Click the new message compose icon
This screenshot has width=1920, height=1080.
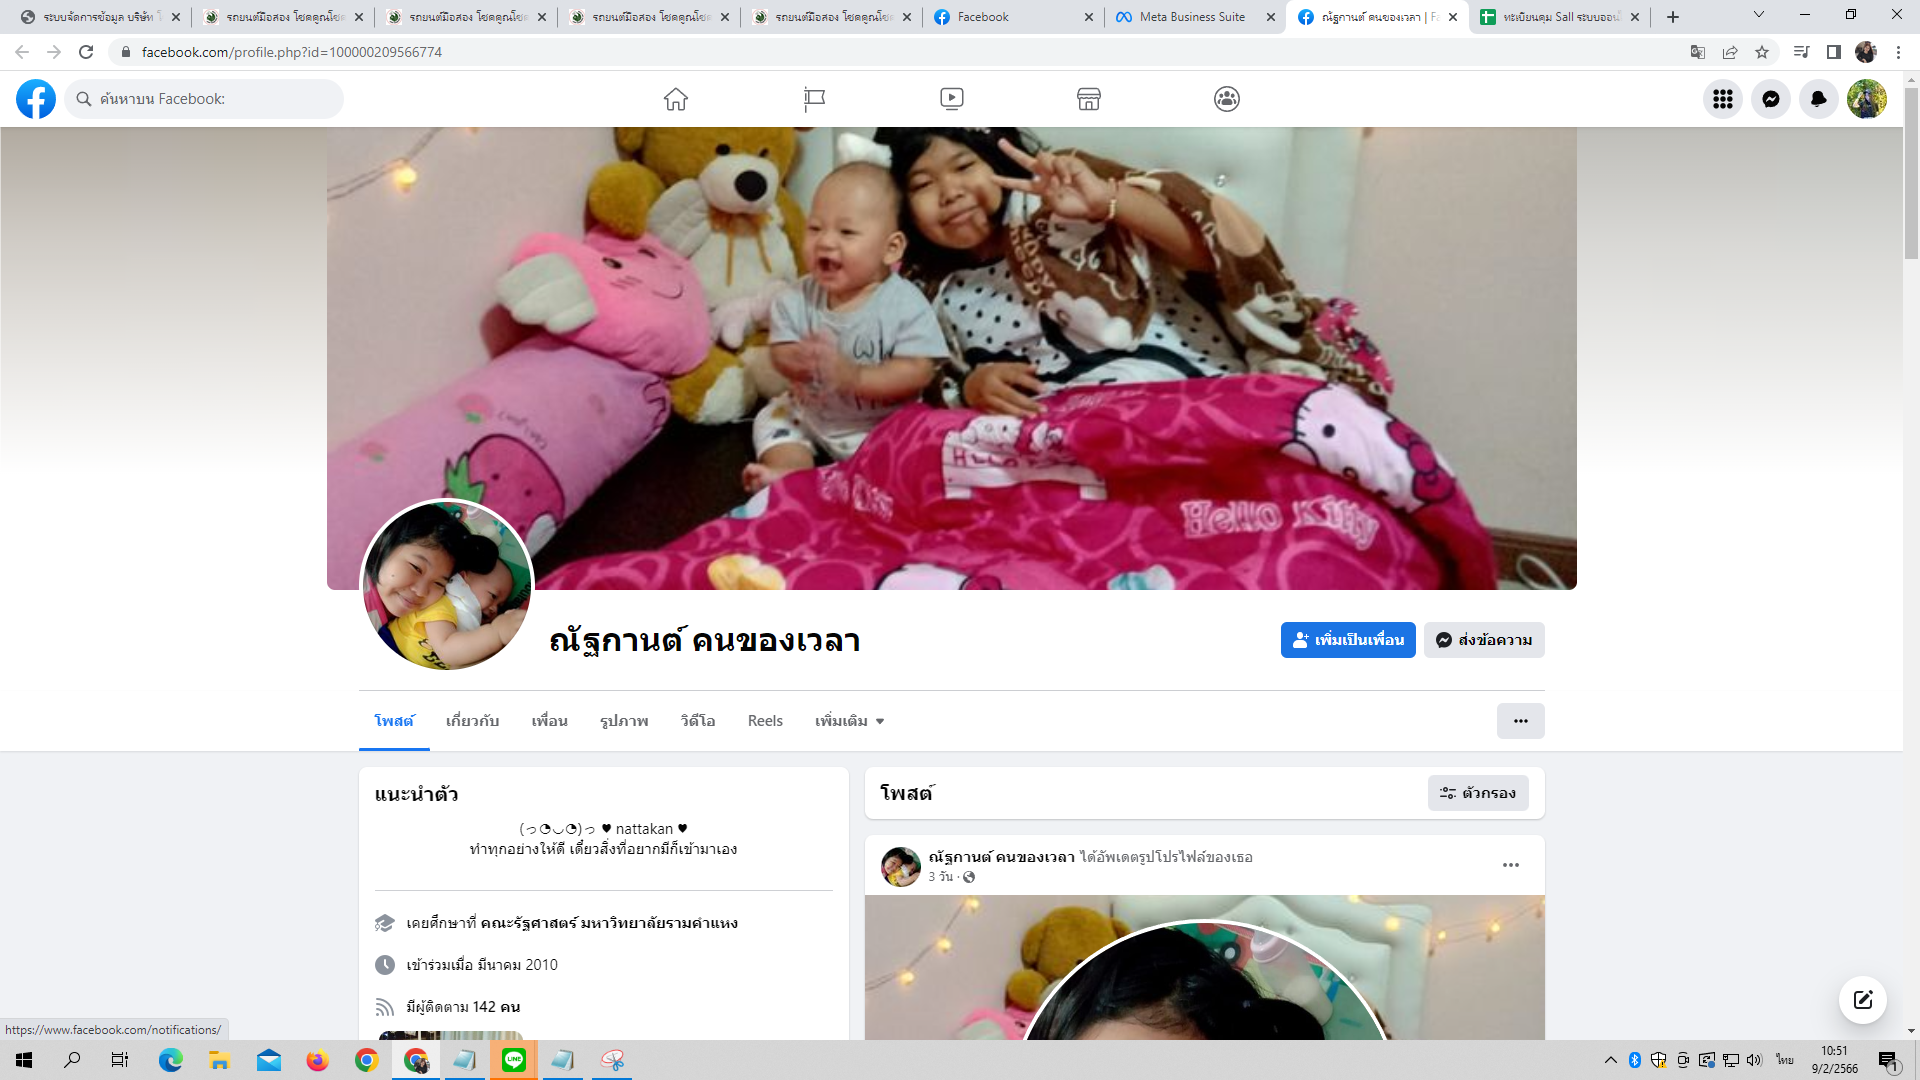[x=1862, y=1000]
